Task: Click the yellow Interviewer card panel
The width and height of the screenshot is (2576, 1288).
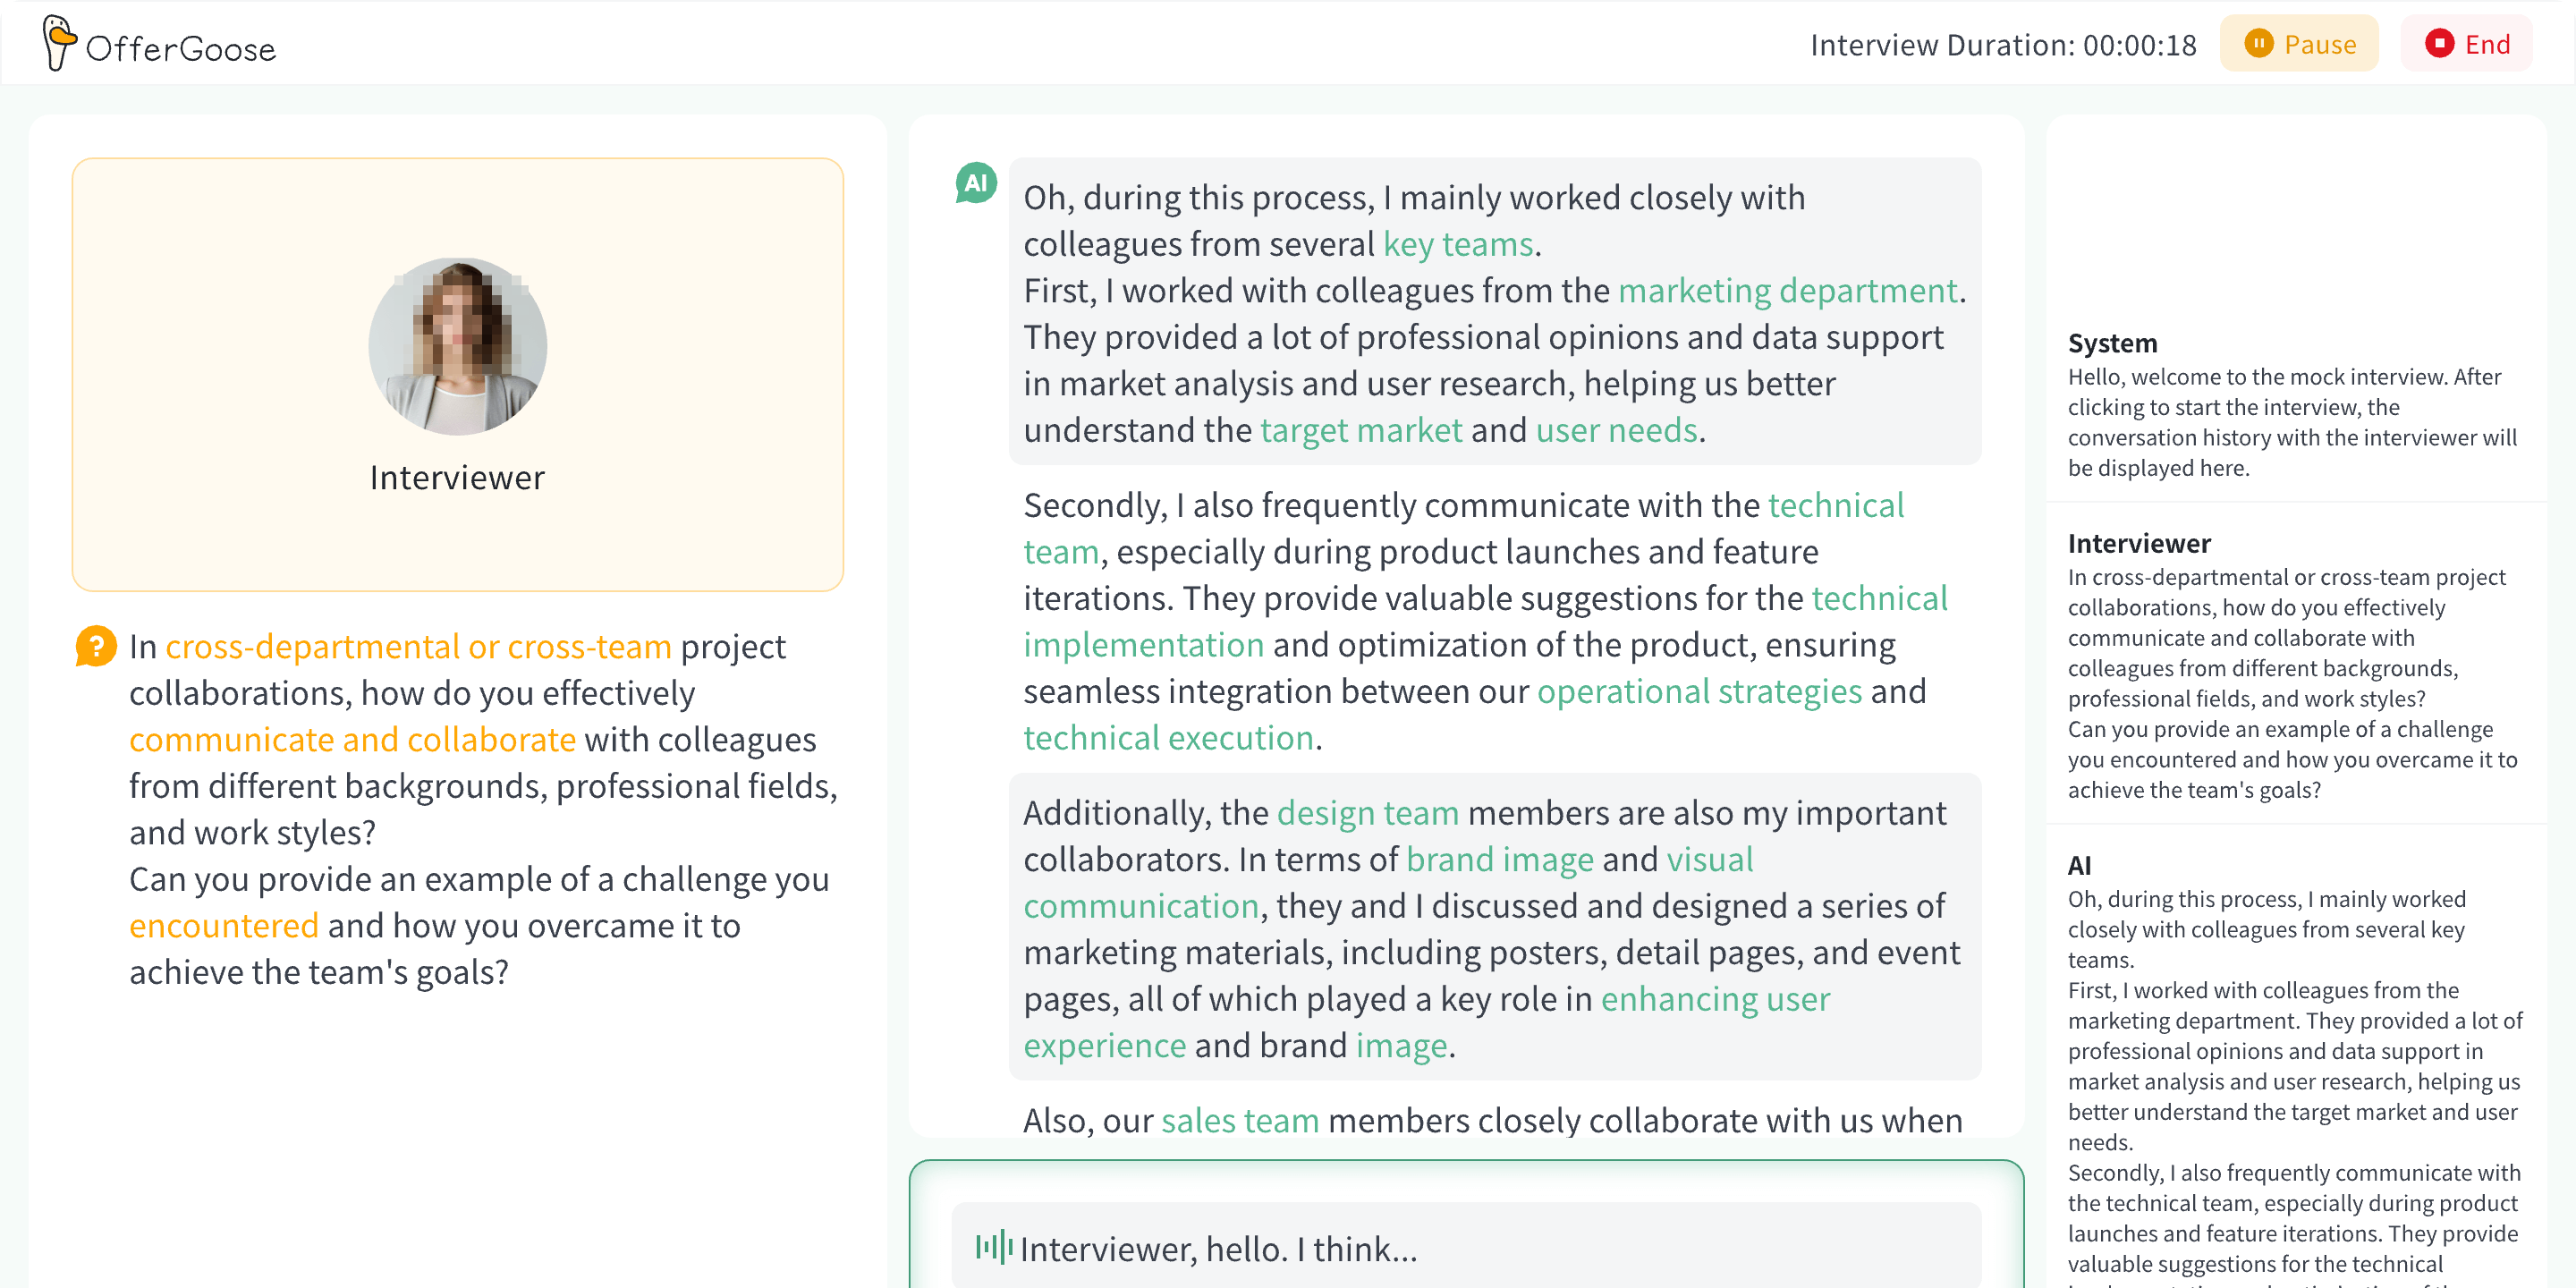Action: point(458,540)
